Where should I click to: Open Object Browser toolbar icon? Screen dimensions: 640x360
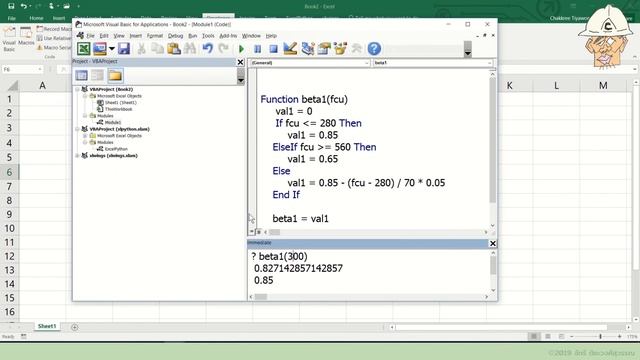point(340,49)
